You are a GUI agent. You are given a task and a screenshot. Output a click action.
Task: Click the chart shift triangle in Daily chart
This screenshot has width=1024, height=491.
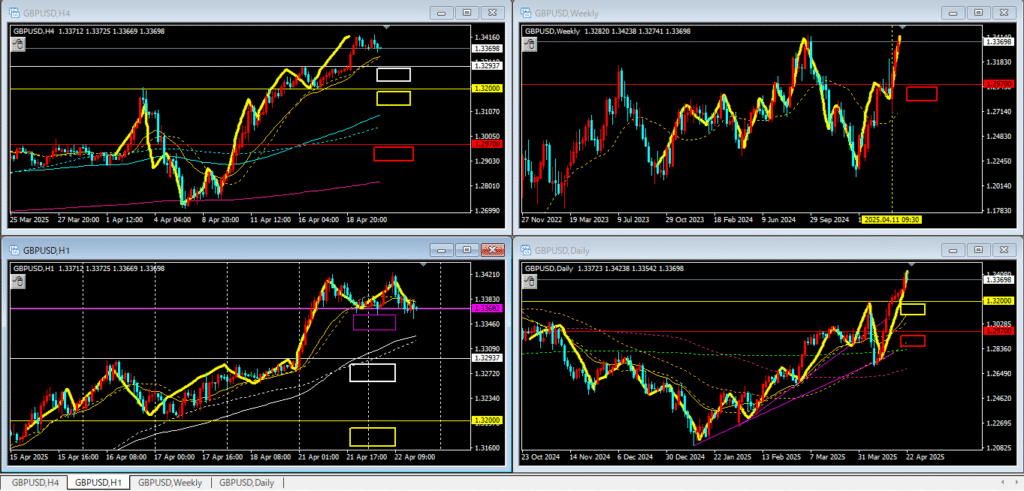(912, 264)
